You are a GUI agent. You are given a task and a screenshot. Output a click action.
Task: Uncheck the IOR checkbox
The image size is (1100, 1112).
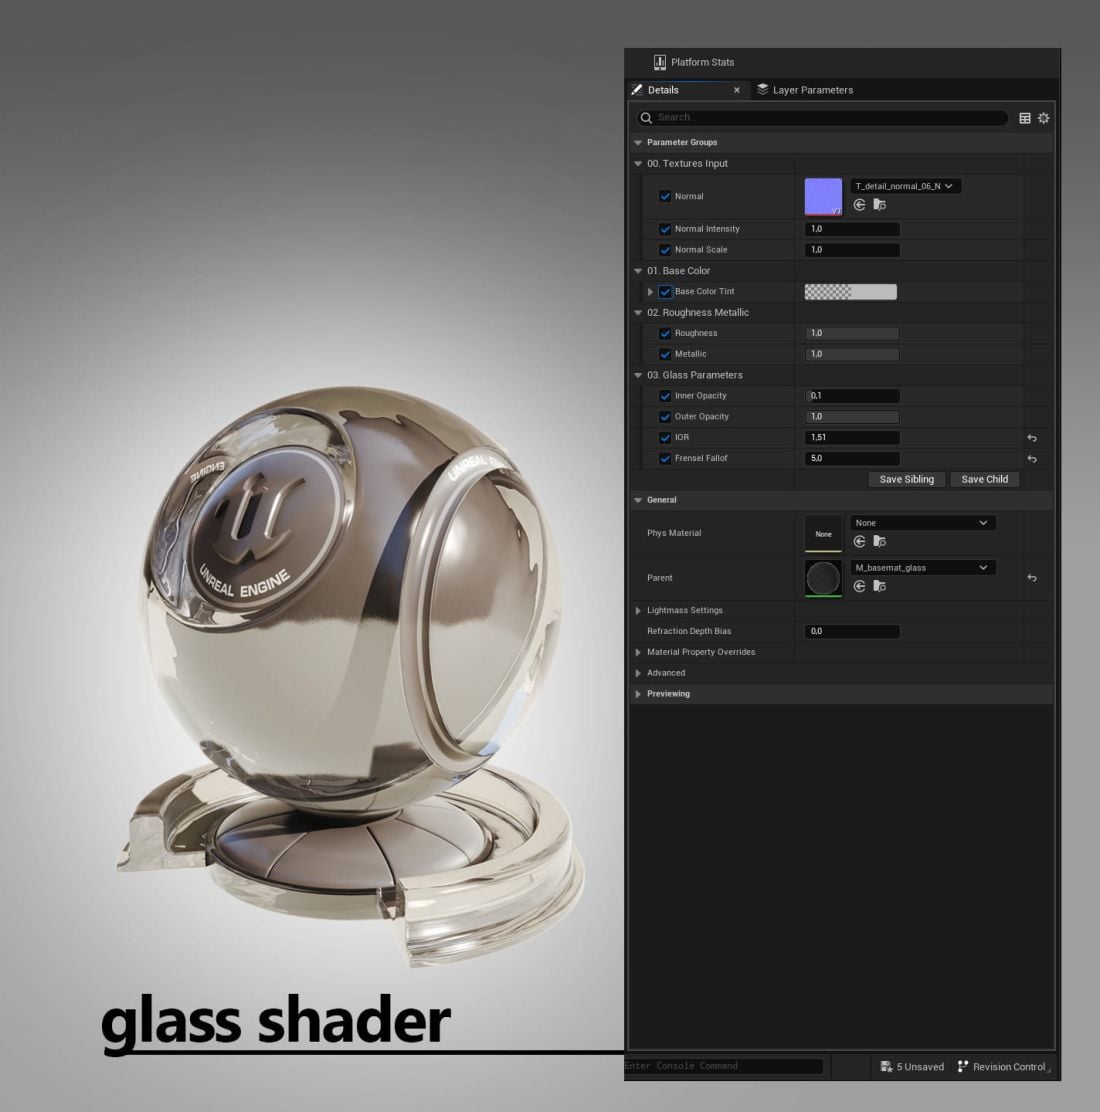click(665, 438)
